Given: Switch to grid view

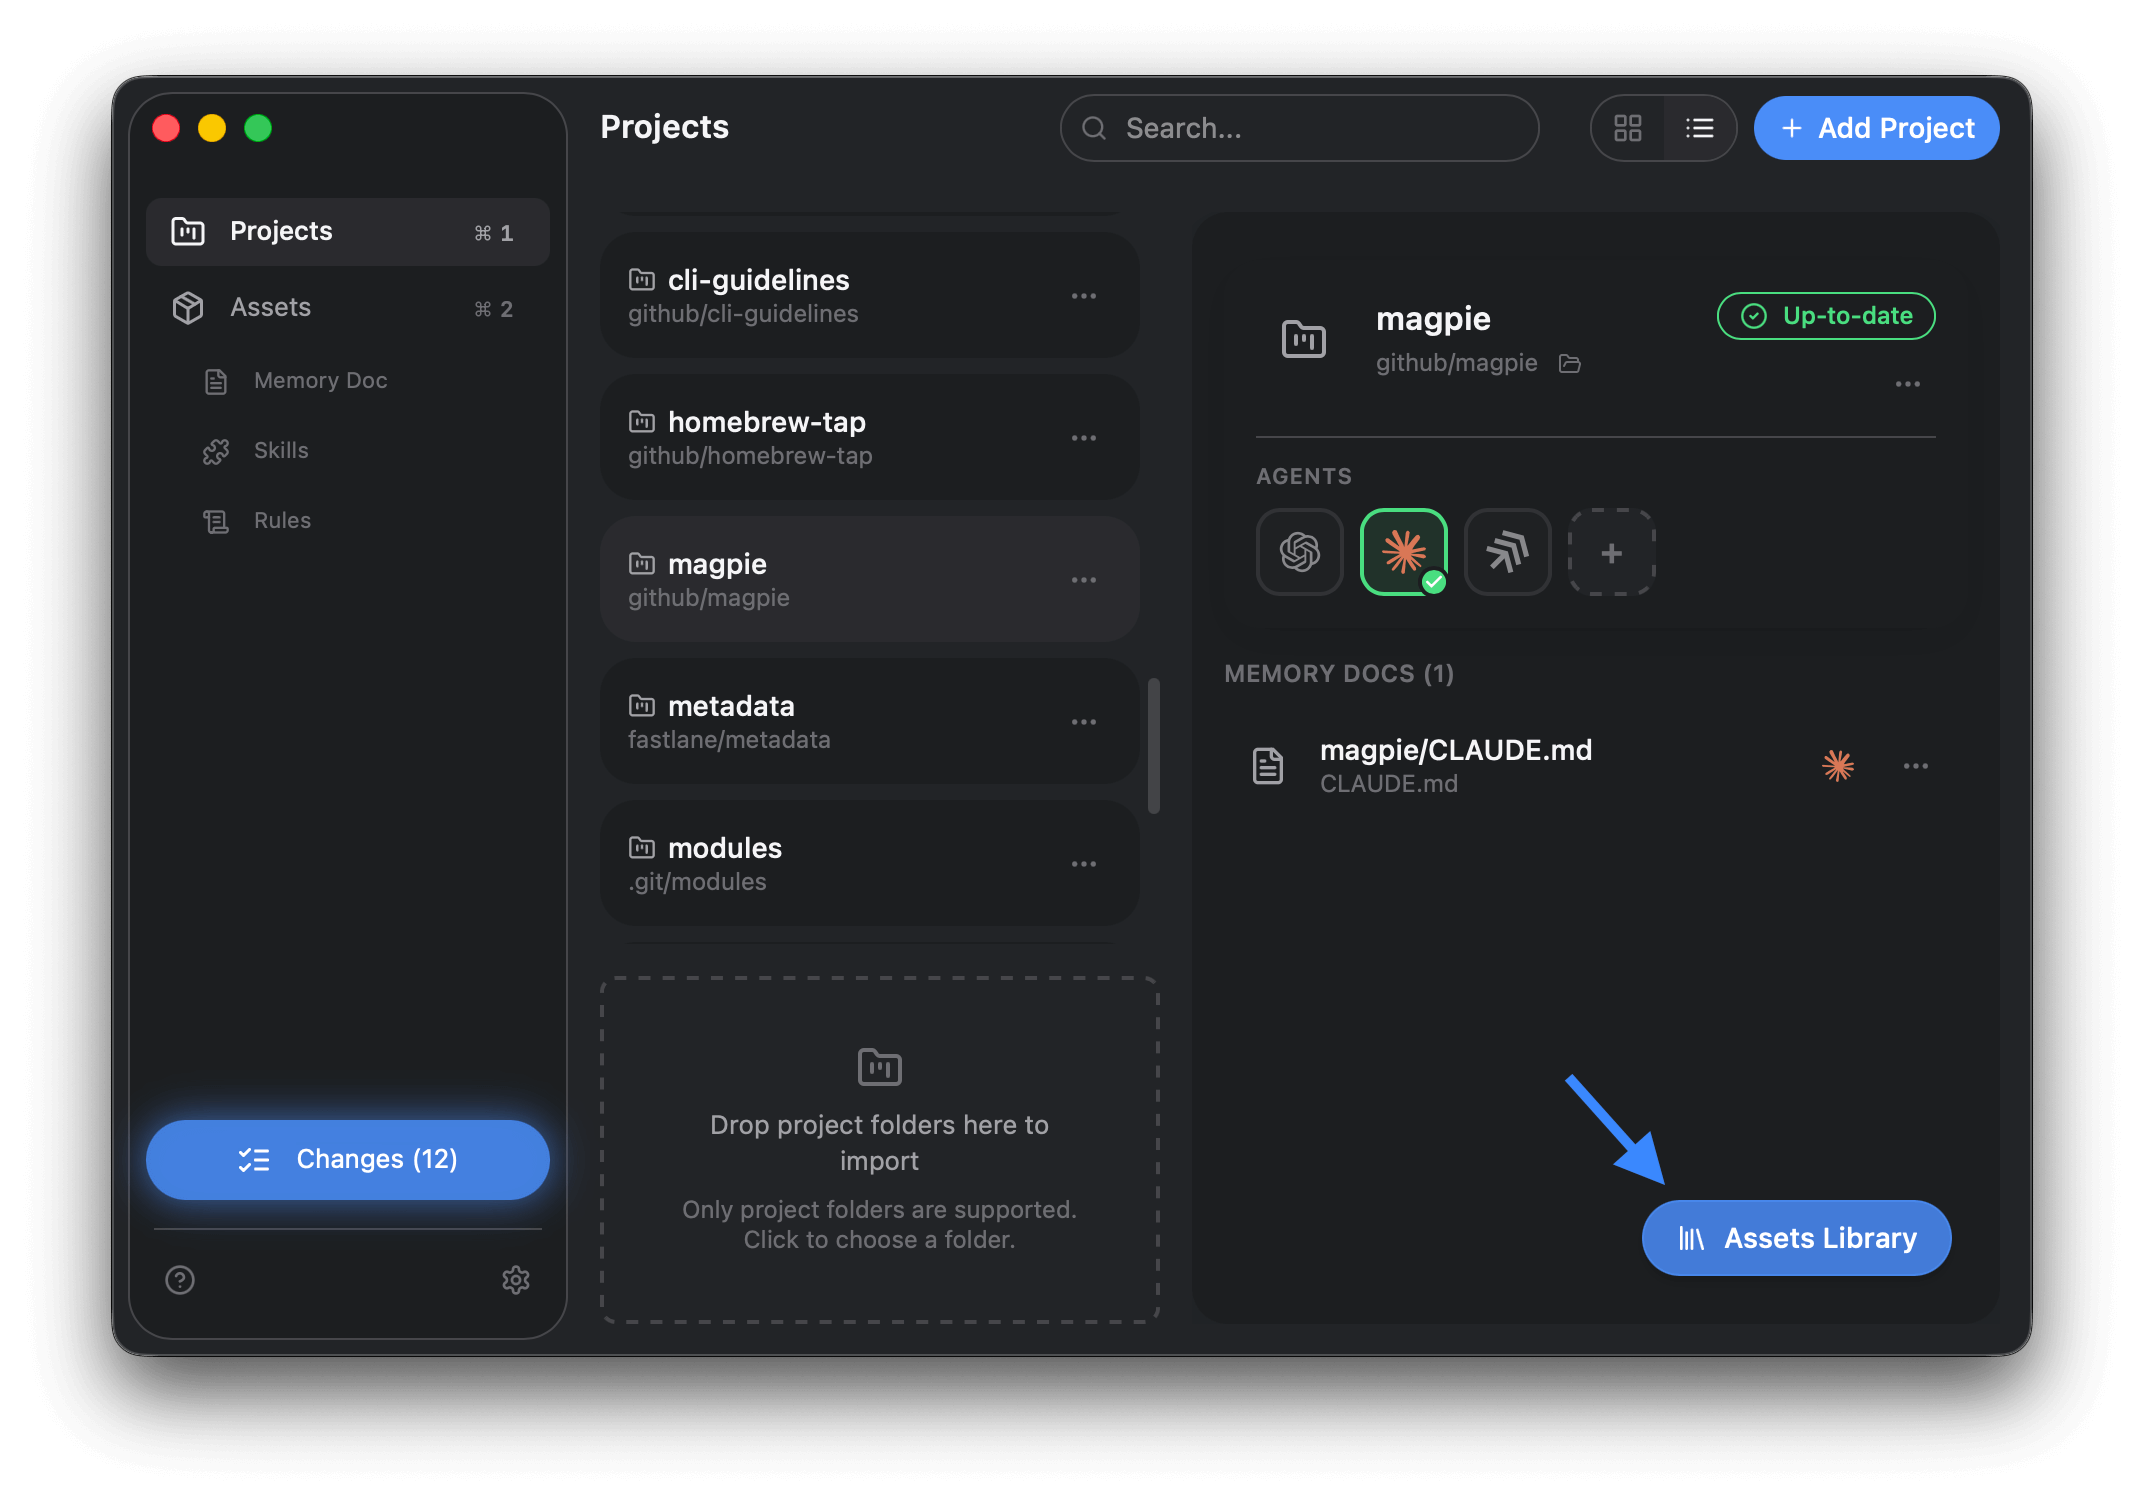Looking at the screenshot, I should coord(1627,128).
